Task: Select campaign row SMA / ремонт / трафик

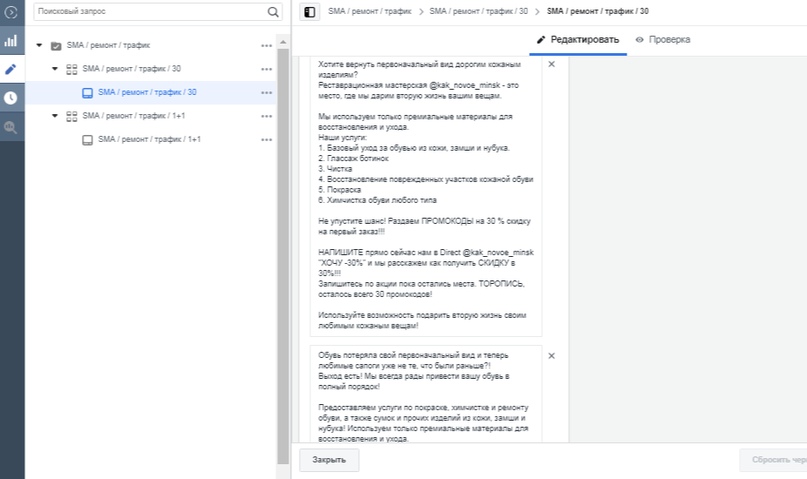Action: pos(150,45)
